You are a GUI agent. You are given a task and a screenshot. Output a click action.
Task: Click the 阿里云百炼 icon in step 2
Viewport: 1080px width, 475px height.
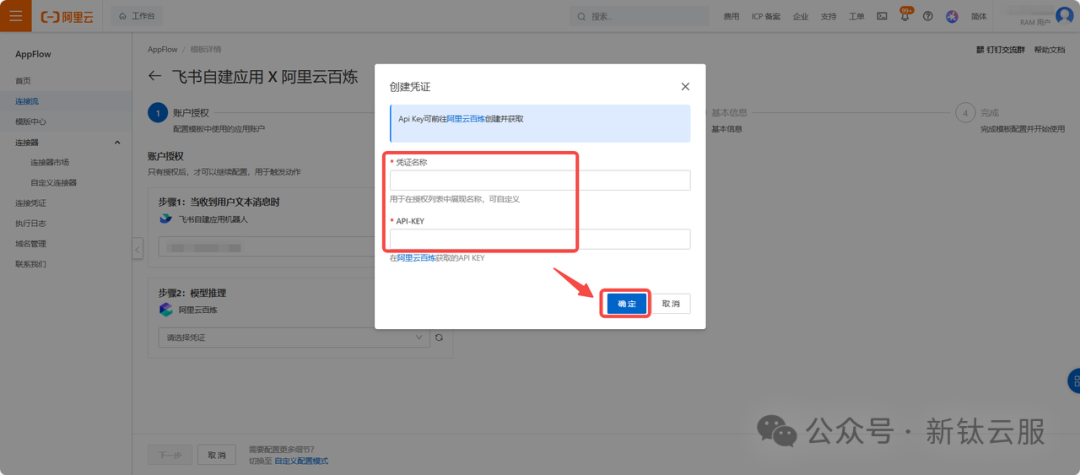point(165,310)
